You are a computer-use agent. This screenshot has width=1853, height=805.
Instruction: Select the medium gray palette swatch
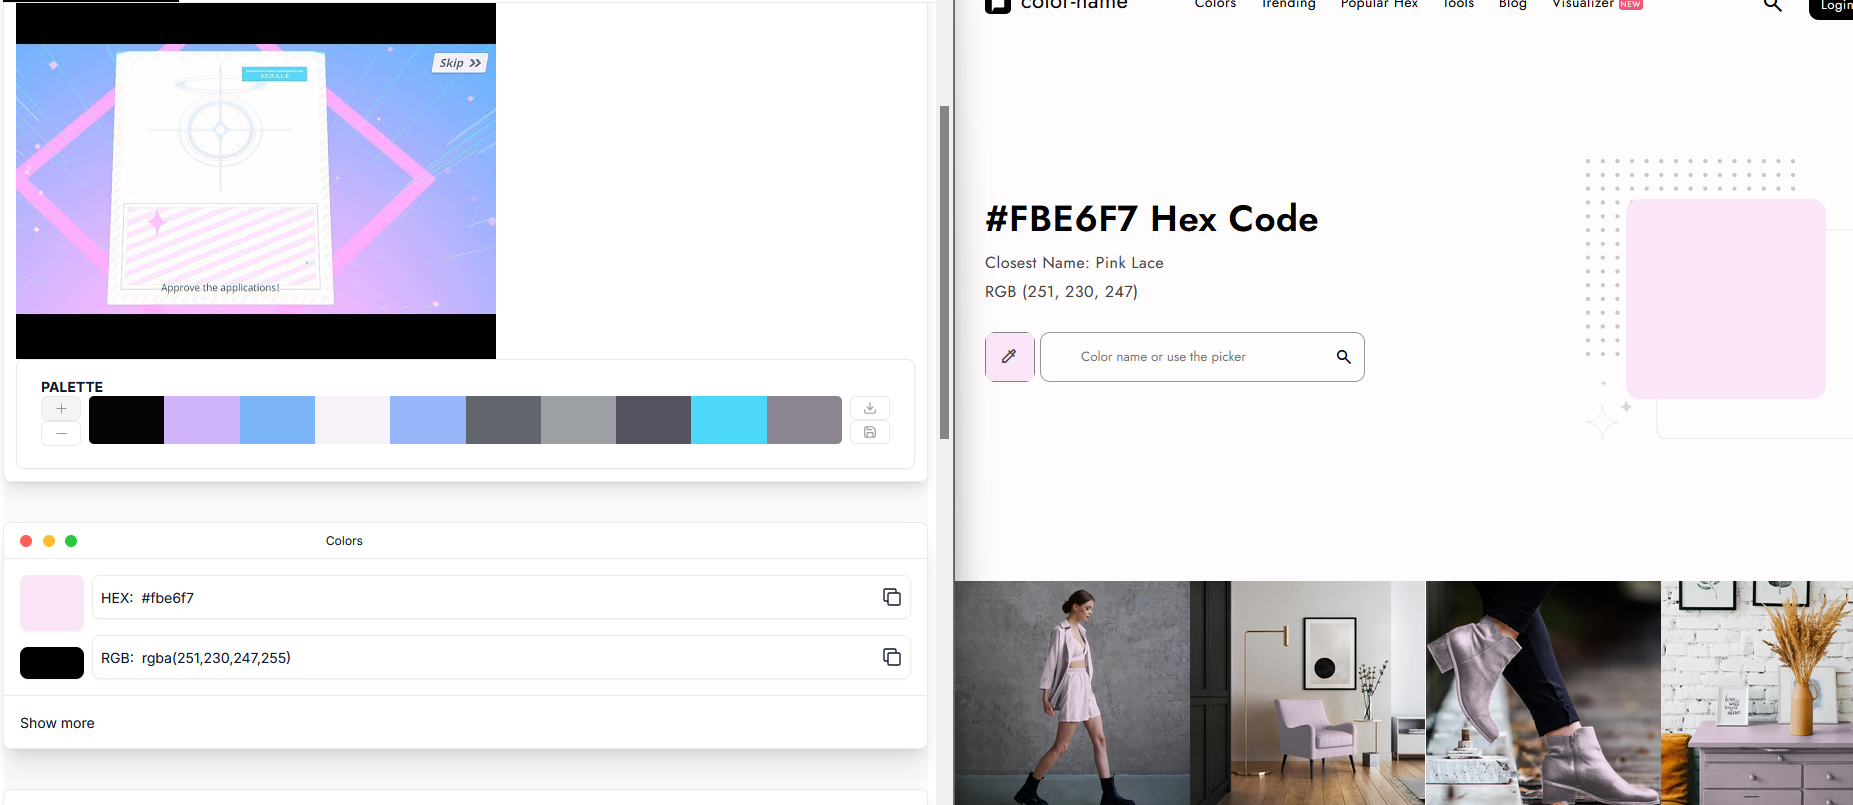(x=578, y=420)
